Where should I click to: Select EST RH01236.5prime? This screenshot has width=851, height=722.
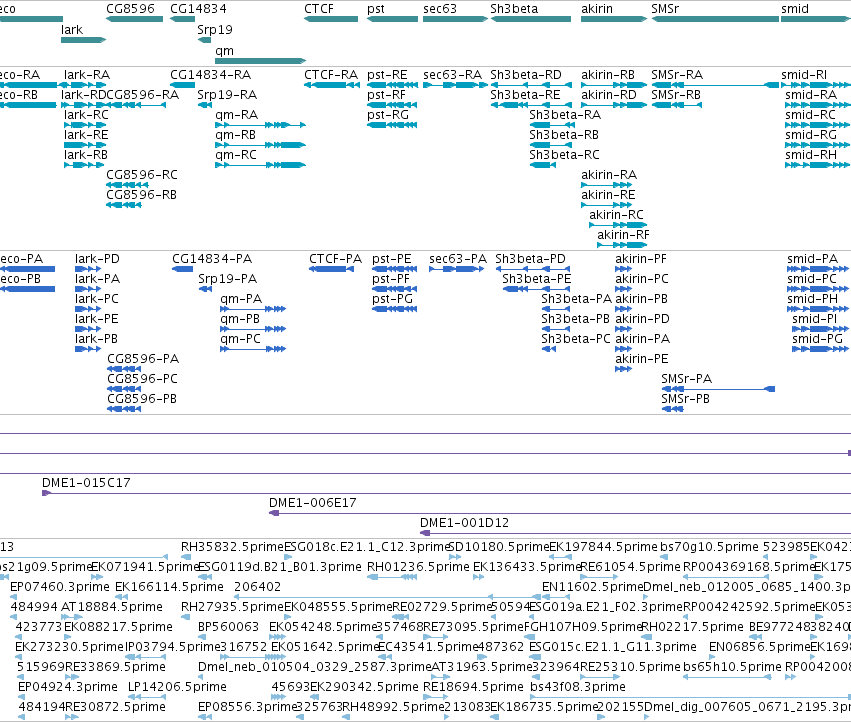click(x=418, y=567)
